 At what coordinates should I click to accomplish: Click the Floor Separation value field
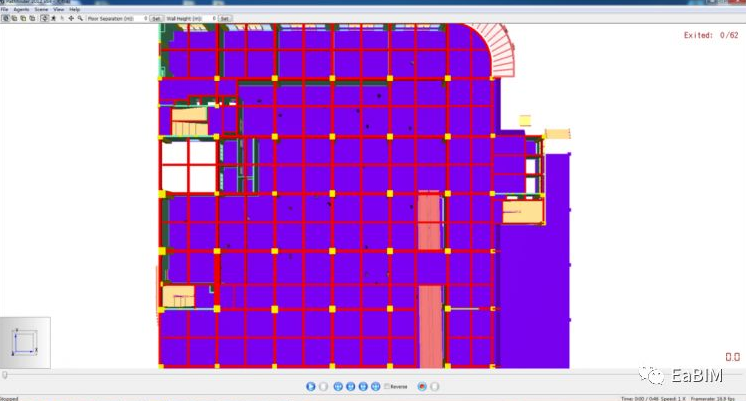tap(142, 19)
